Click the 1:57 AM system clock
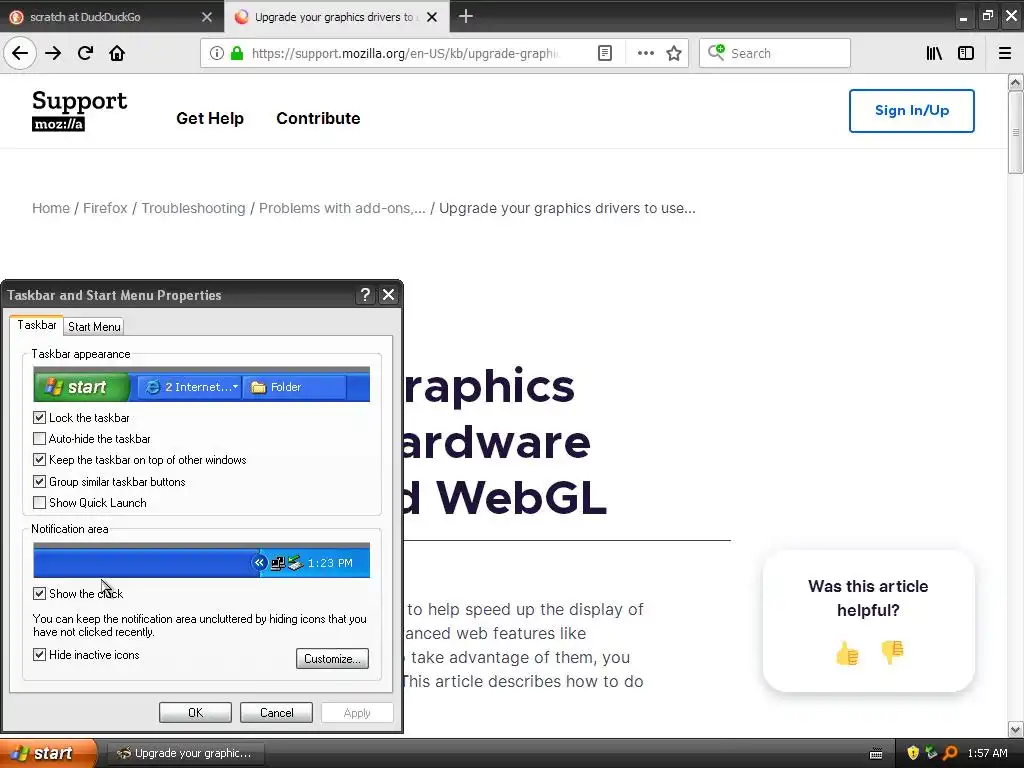The width and height of the screenshot is (1024, 768). [987, 753]
